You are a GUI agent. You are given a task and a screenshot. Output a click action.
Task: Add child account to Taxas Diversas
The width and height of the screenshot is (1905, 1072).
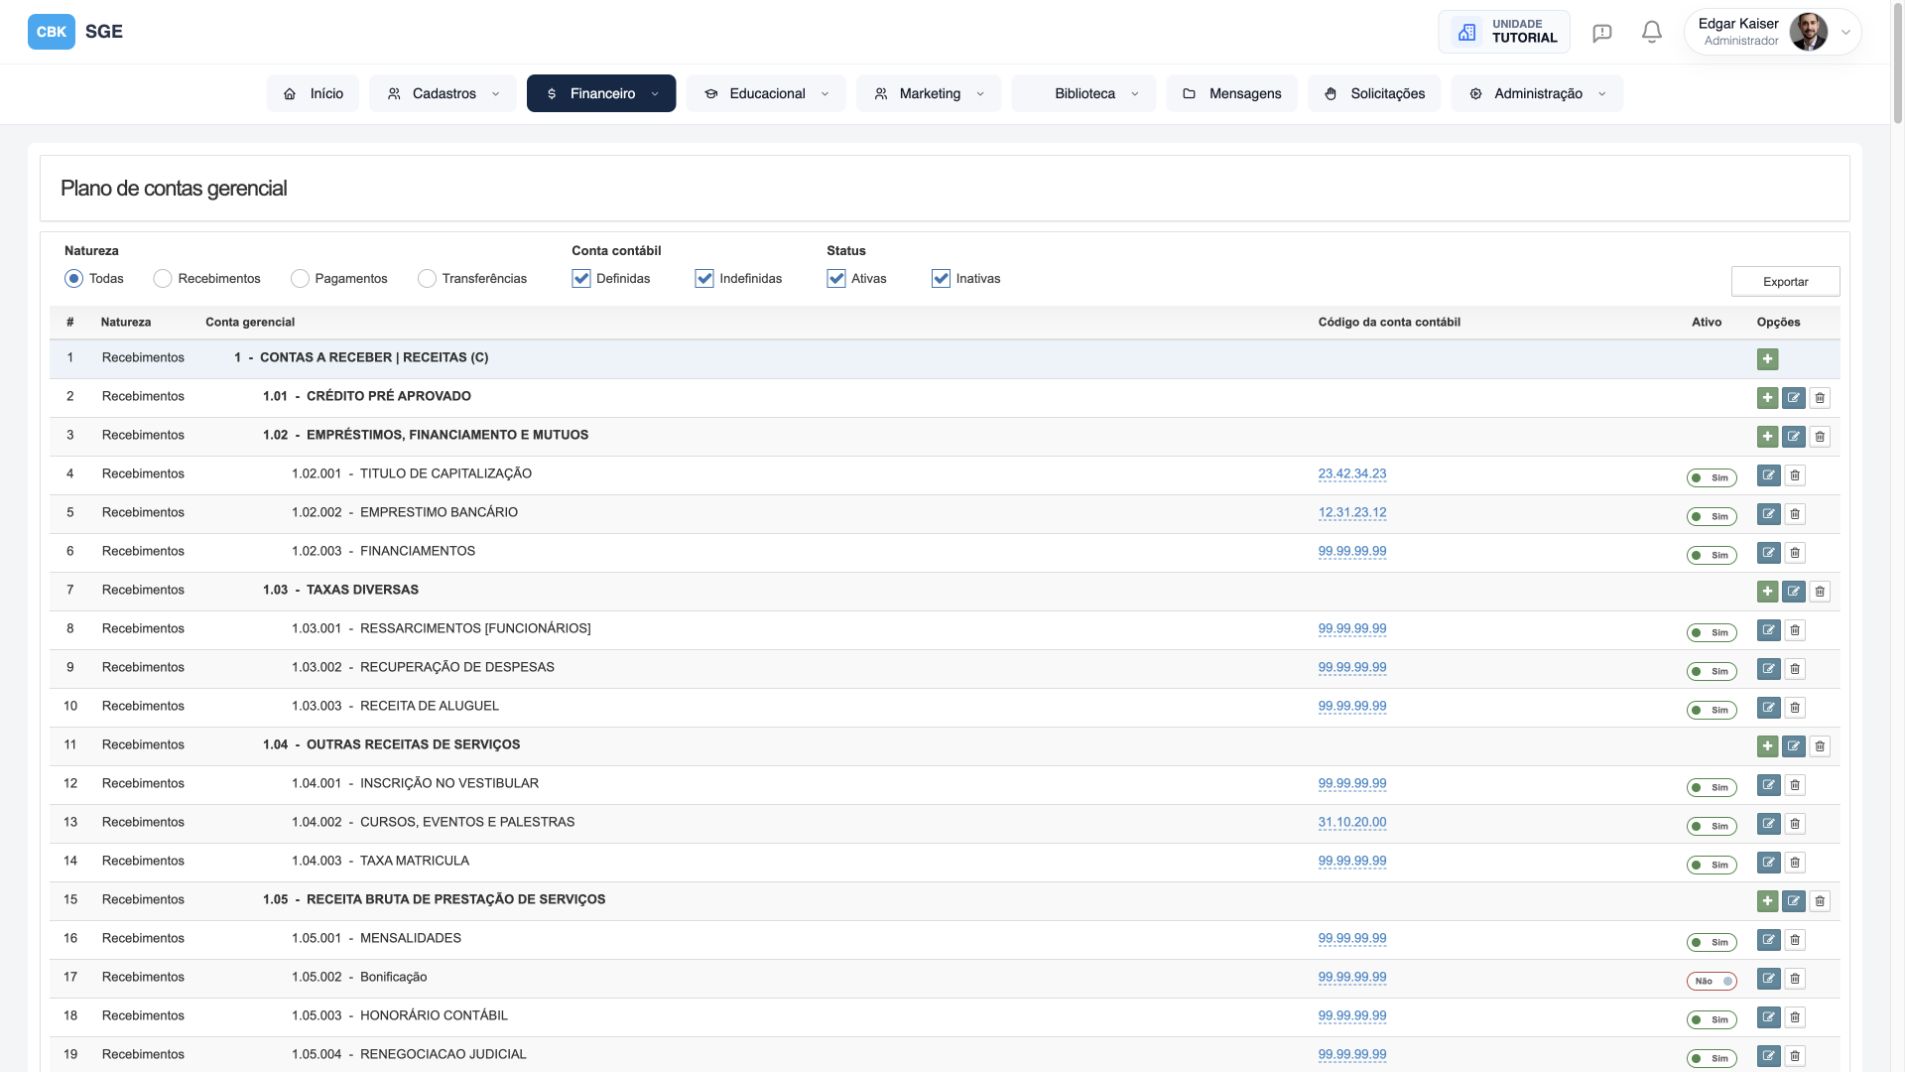[1767, 592]
